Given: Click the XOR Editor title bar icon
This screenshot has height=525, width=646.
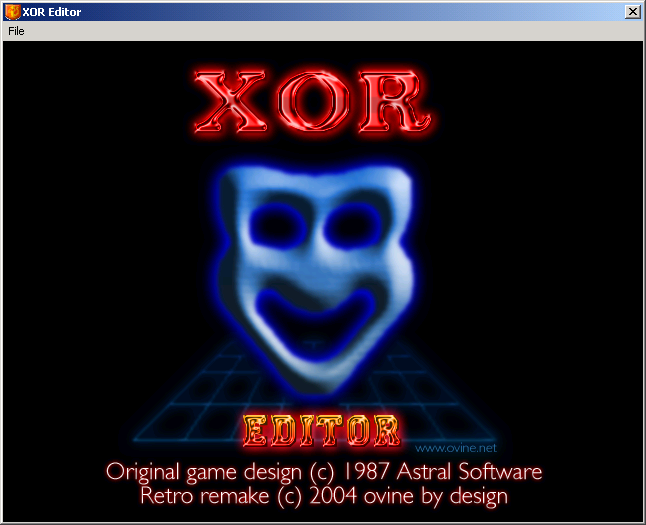Looking at the screenshot, I should click(12, 12).
